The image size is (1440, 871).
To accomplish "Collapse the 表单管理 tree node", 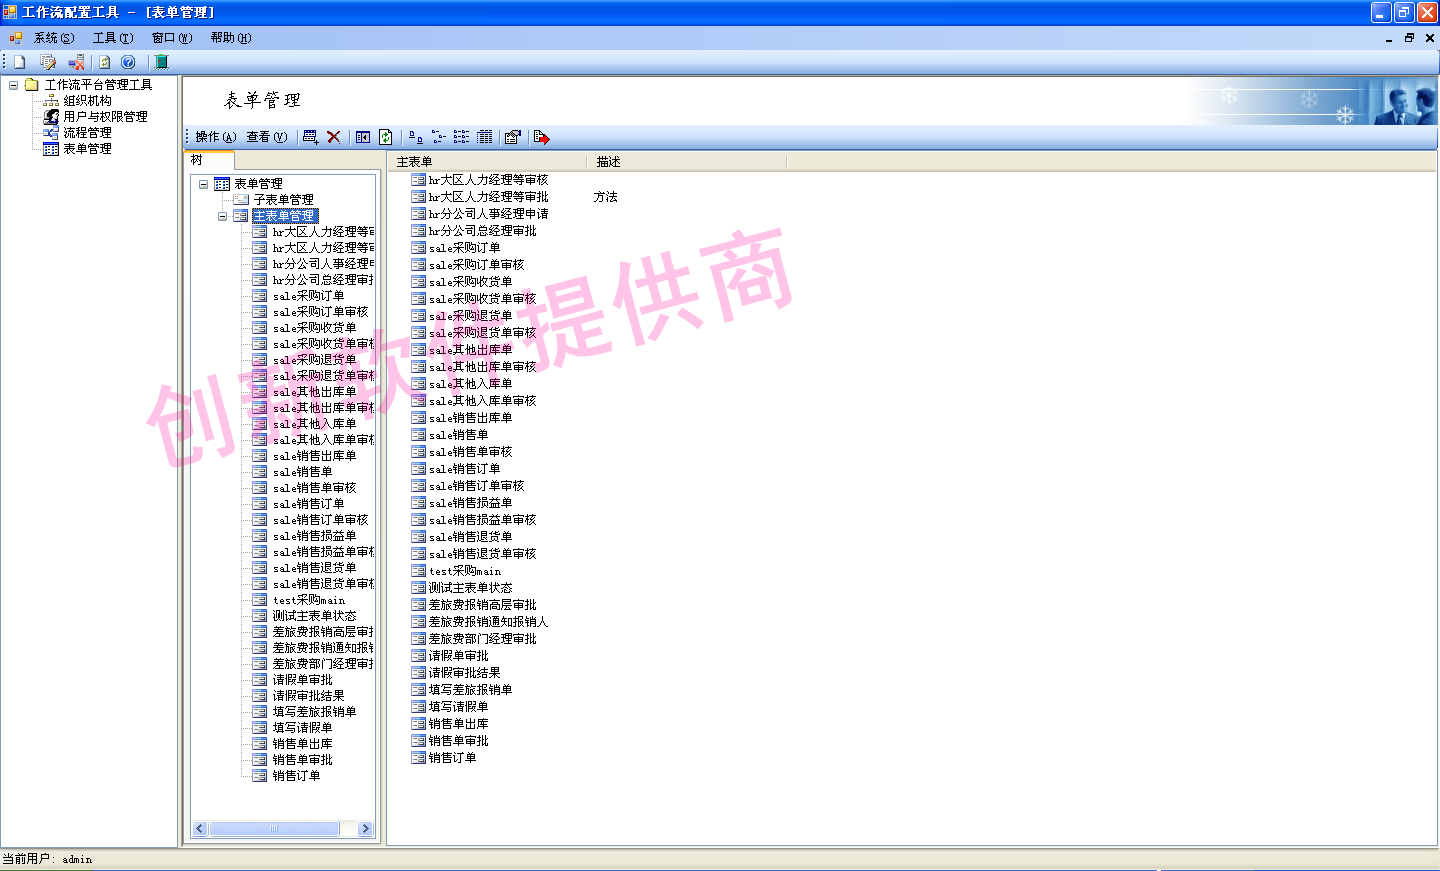I will pos(204,184).
